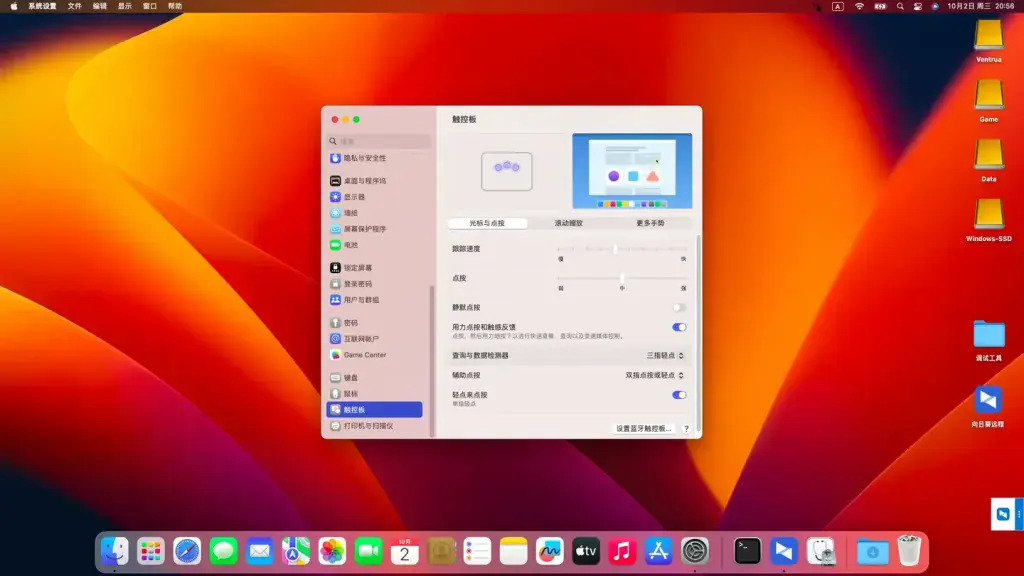
Task: Open 桌面与程序坞 settings in the sidebar
Action: [x=374, y=181]
